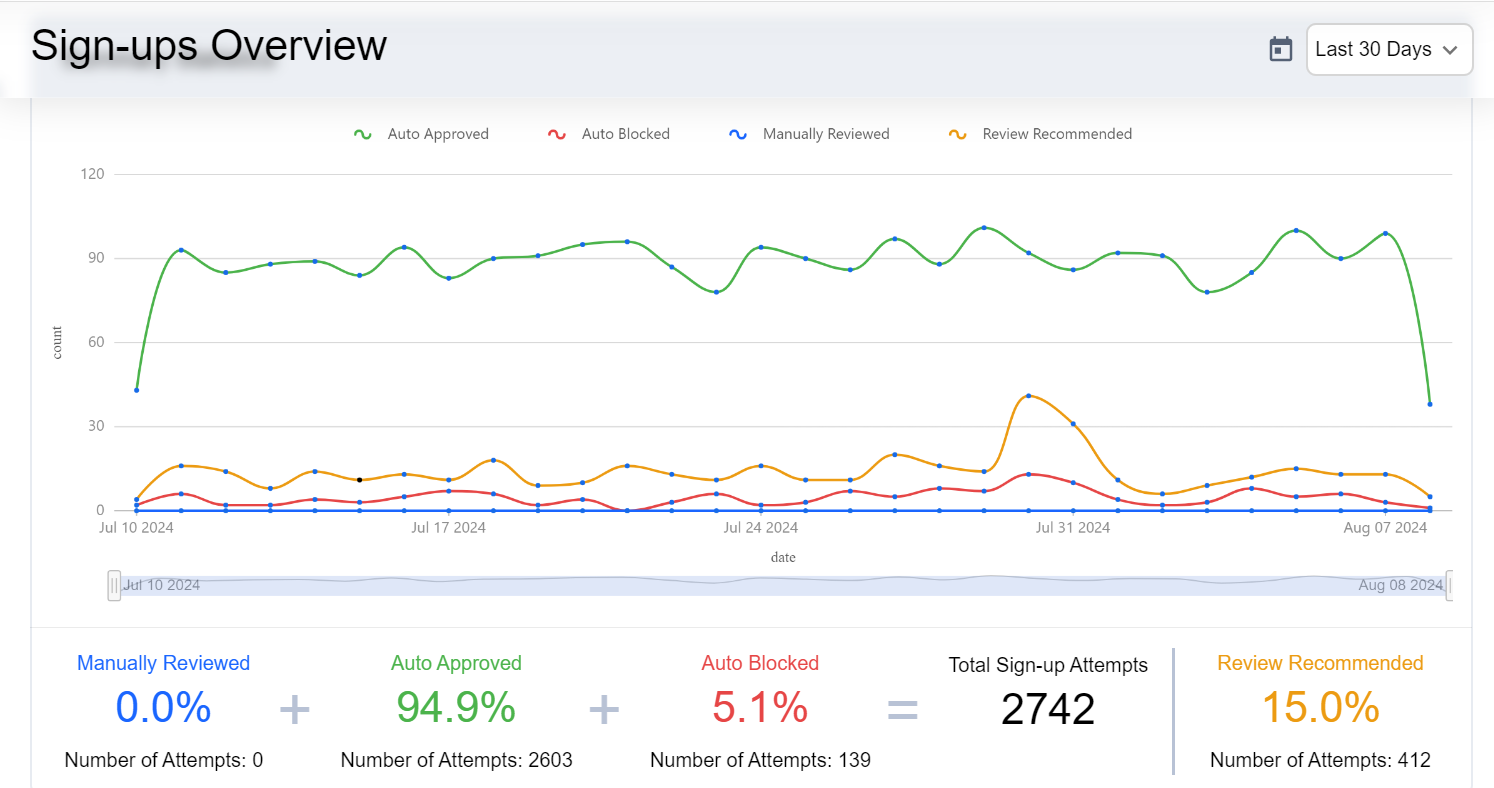Click the Manually Reviewed summary heading

(x=164, y=663)
